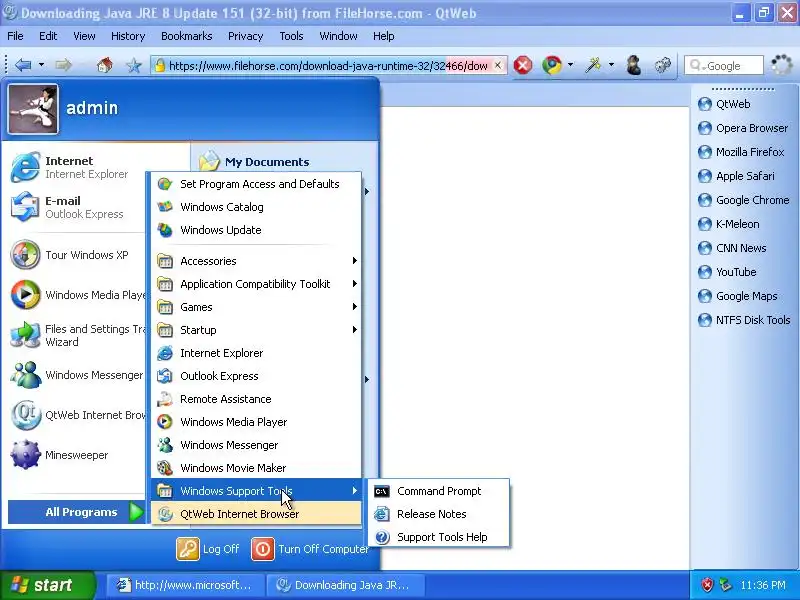The image size is (800, 600).
Task: Open Mozilla Firefox bookmark link
Action: click(741, 152)
